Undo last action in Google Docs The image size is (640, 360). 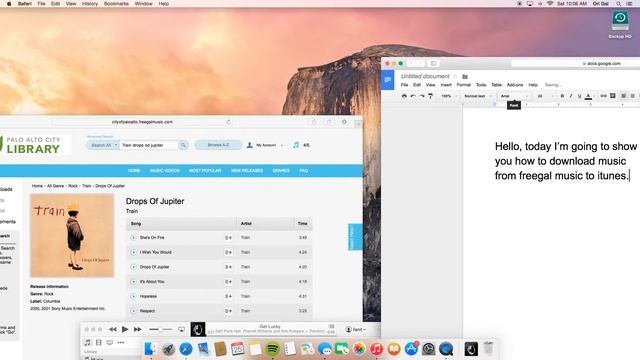click(x=413, y=96)
